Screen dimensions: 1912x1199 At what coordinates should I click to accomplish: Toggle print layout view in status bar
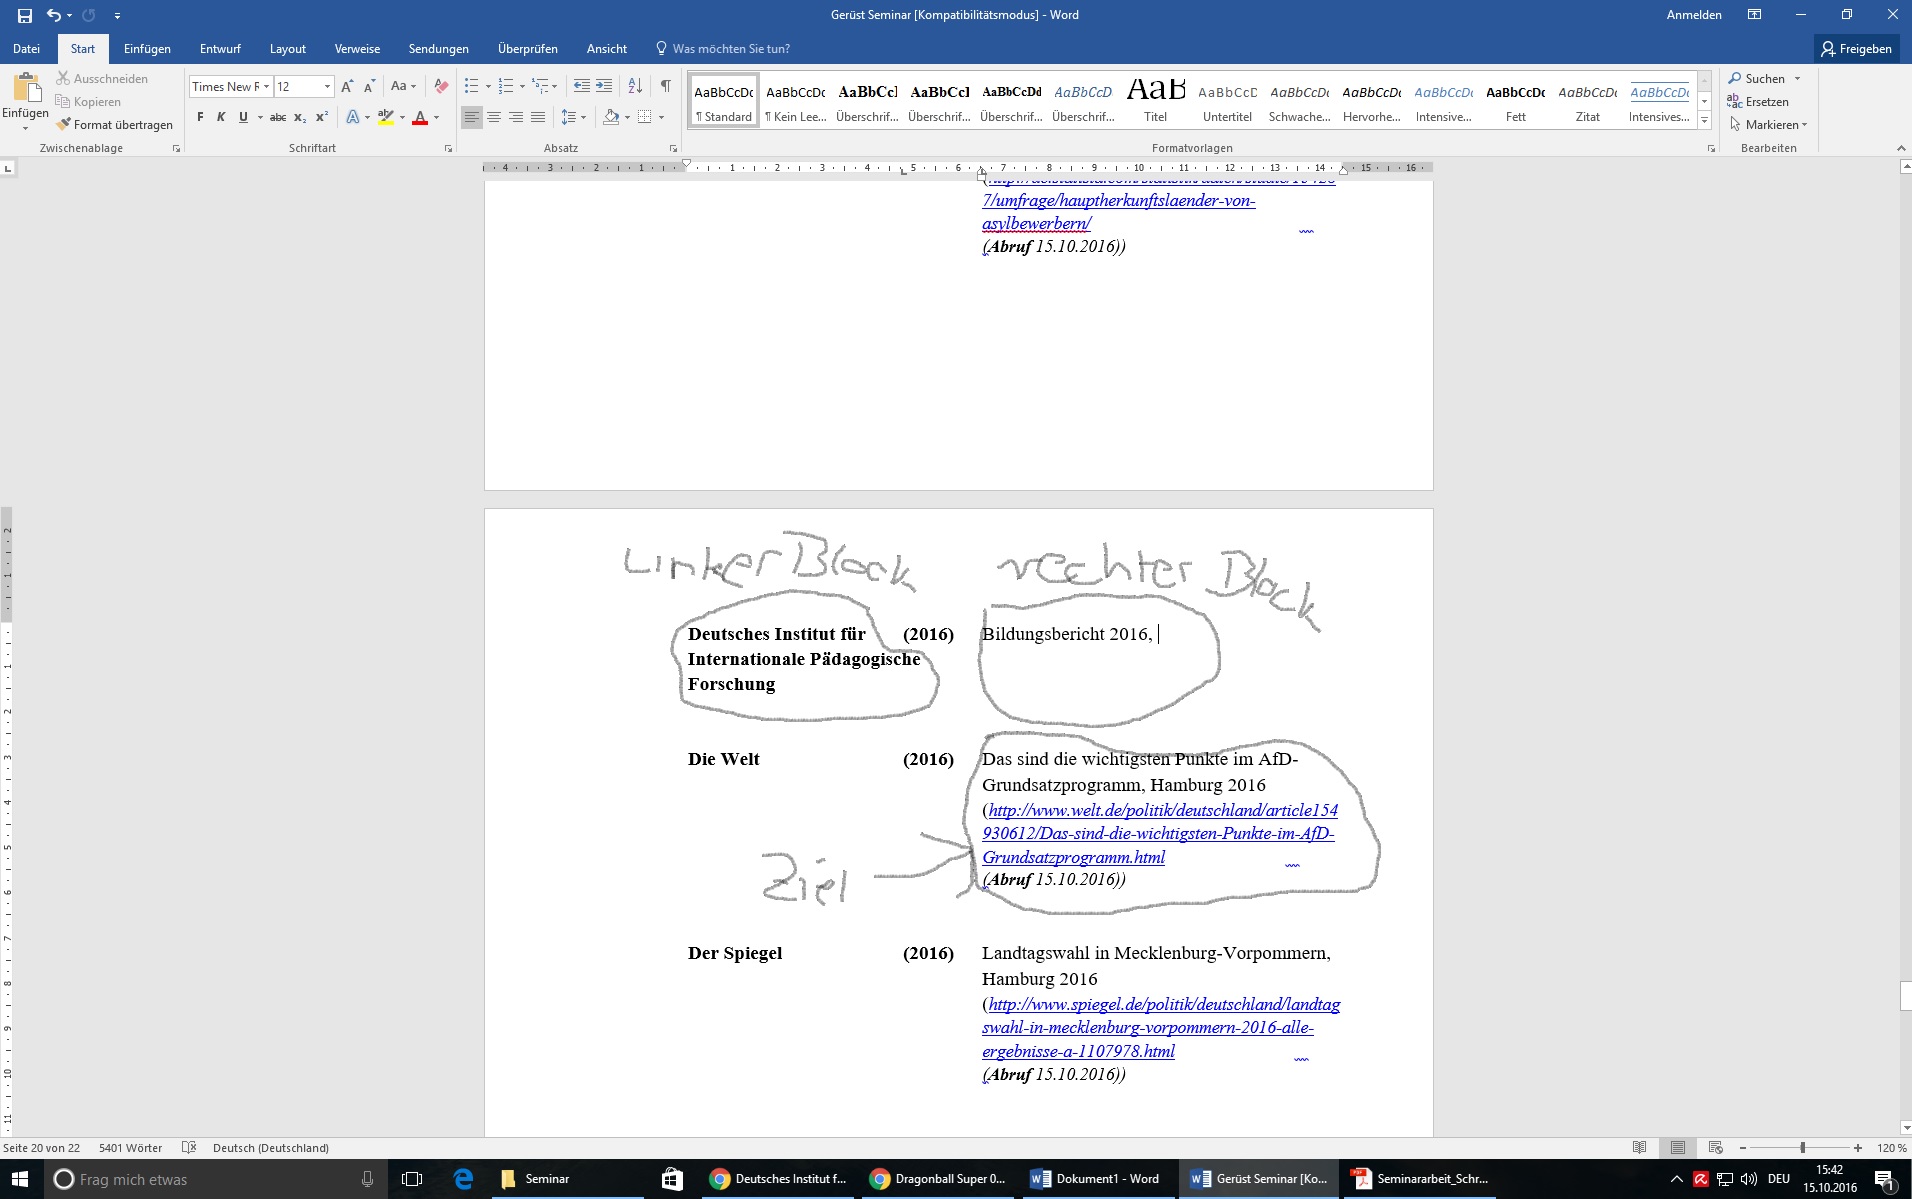tap(1678, 1148)
